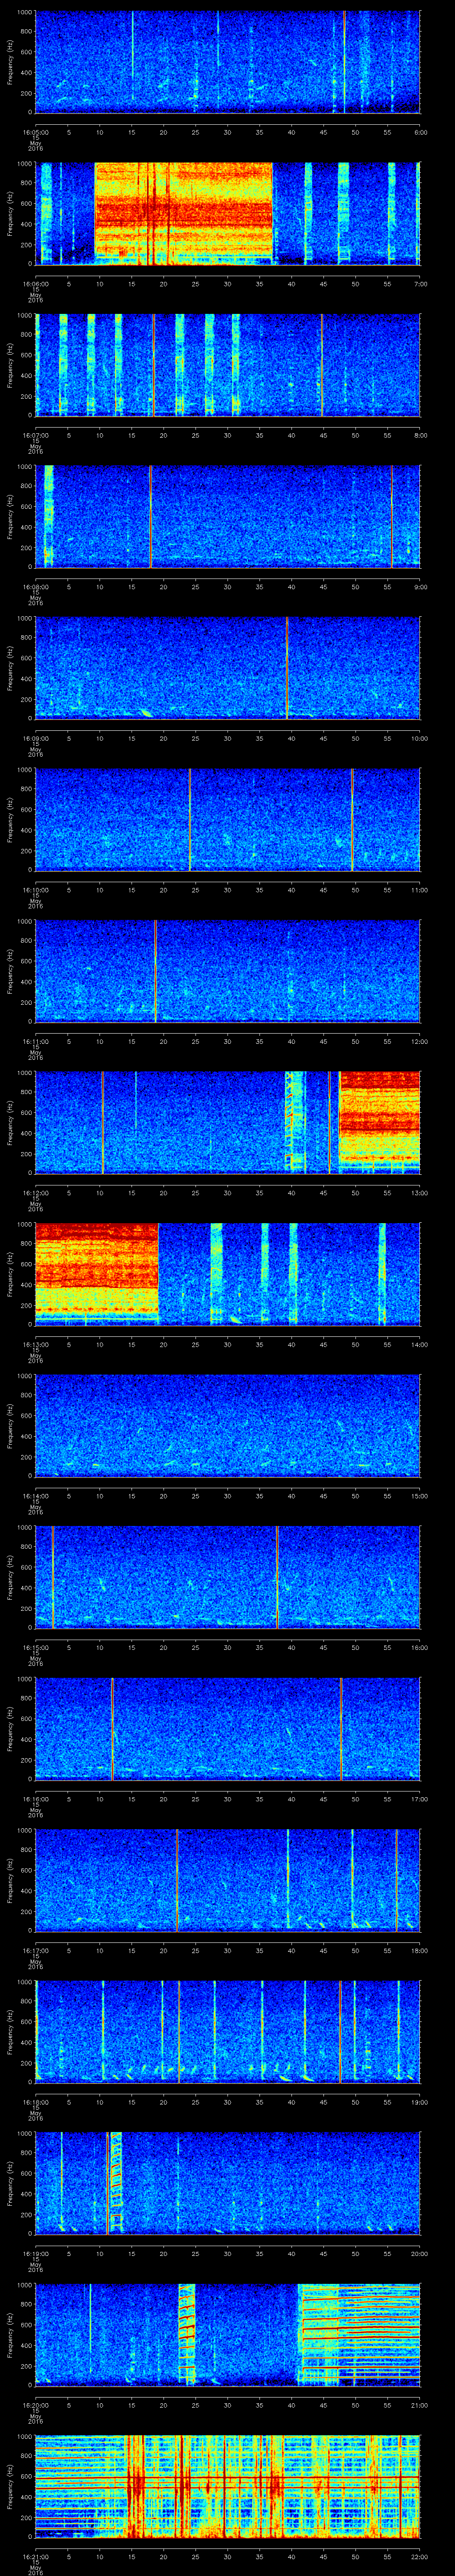Click the '15:00' end time label

click(419, 1495)
